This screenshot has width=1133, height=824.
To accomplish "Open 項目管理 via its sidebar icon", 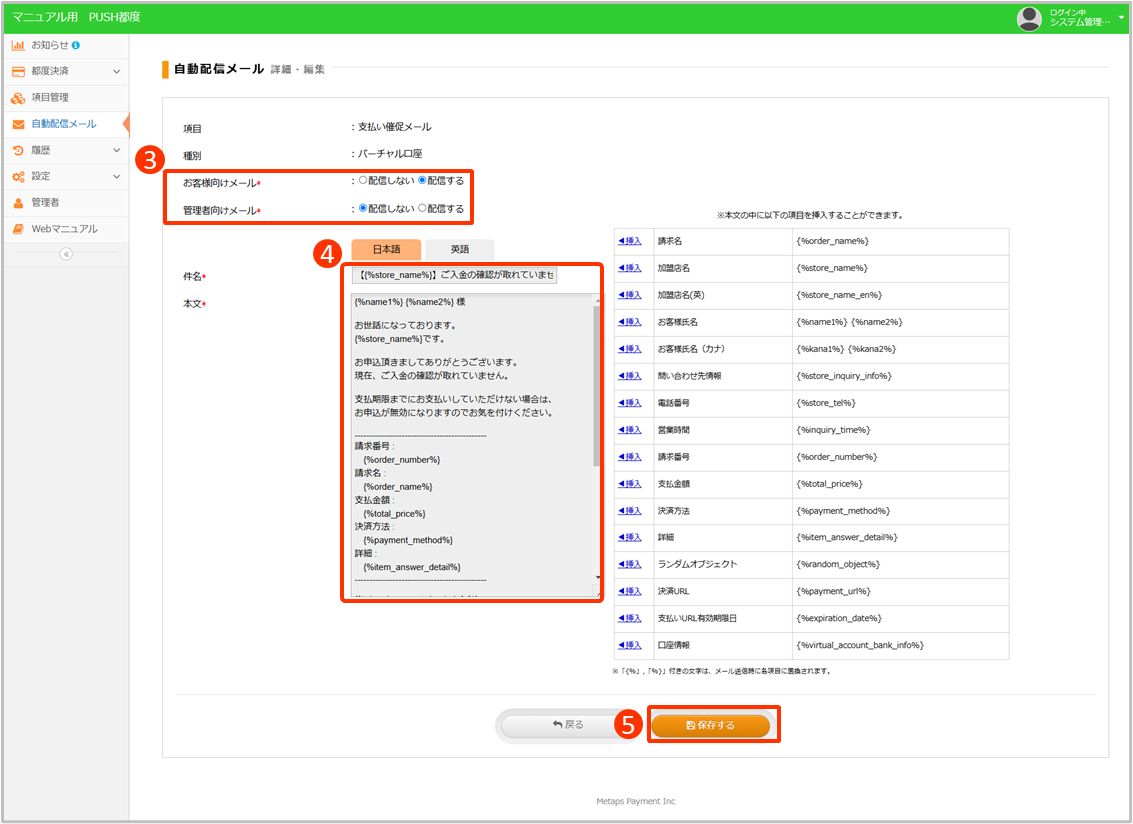I will click(x=18, y=98).
